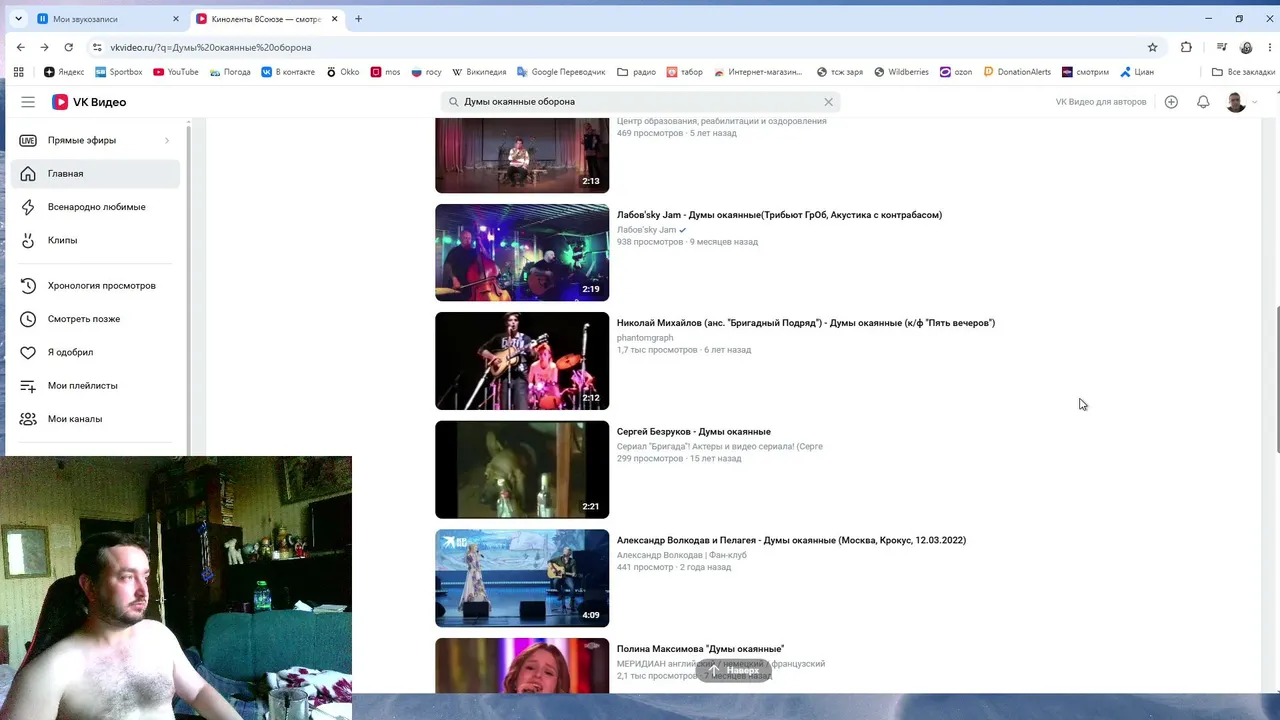Close the Киноленты ВСоюзе tab

(335, 19)
